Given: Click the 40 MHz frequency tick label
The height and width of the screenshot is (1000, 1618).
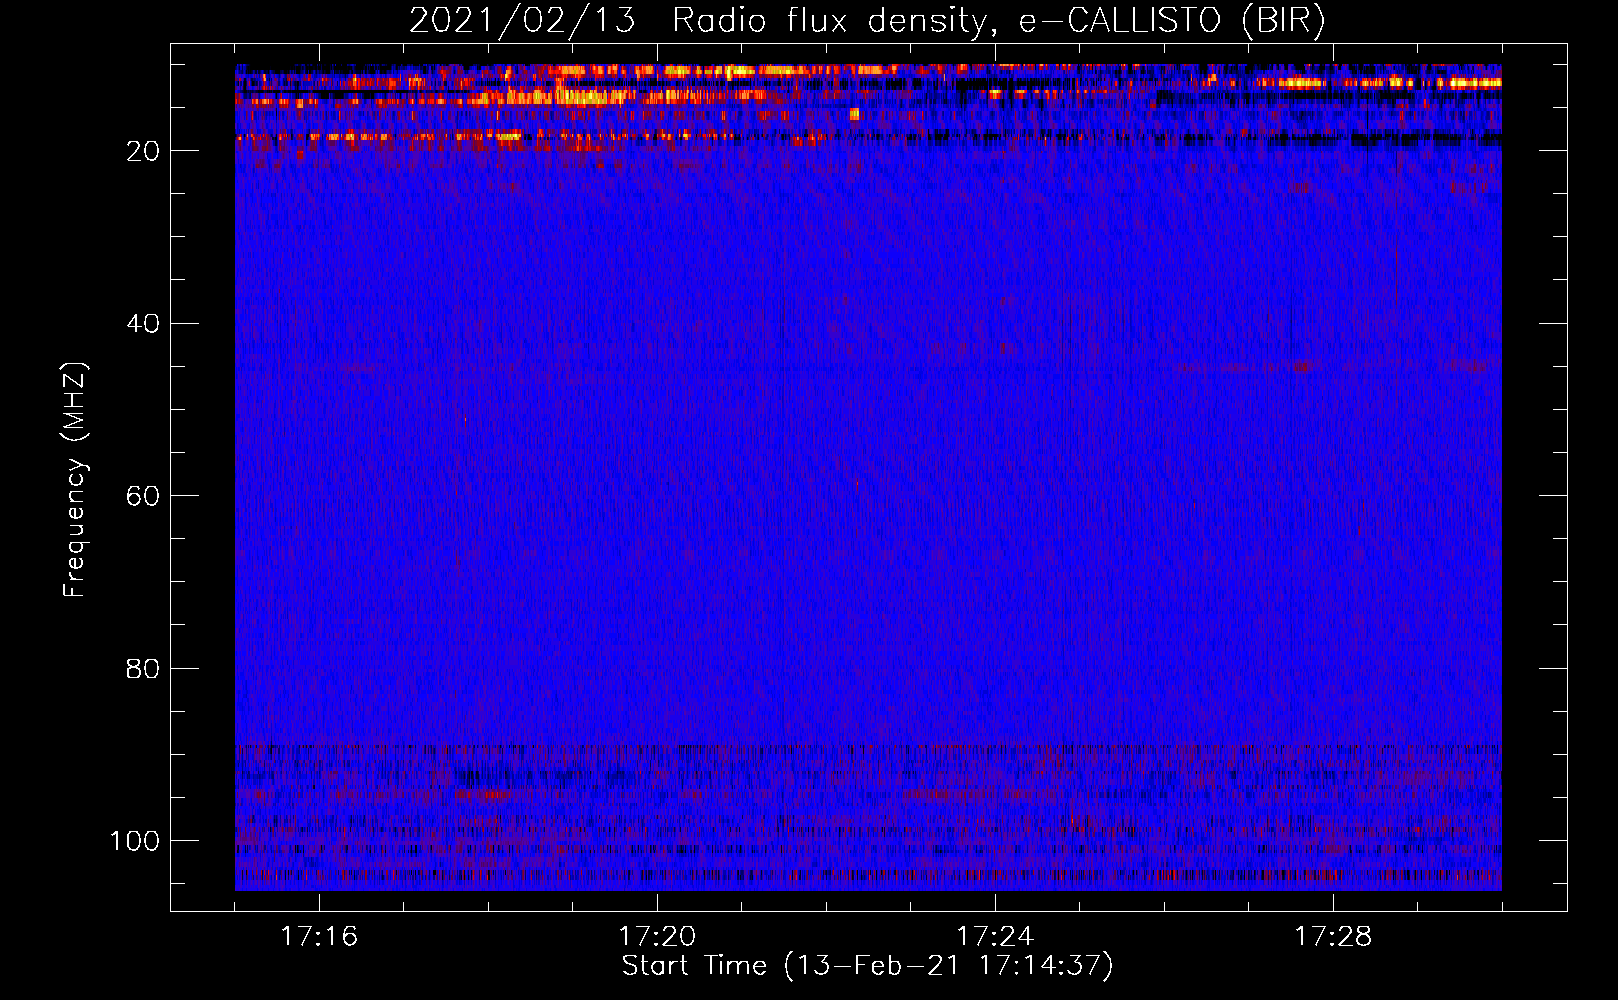Looking at the screenshot, I should click(143, 323).
